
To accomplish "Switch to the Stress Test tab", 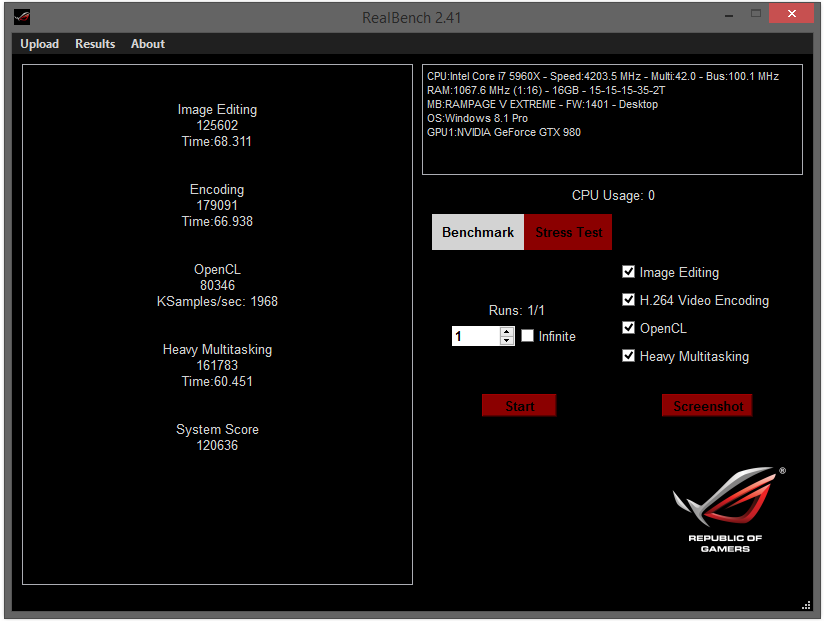I will 568,232.
